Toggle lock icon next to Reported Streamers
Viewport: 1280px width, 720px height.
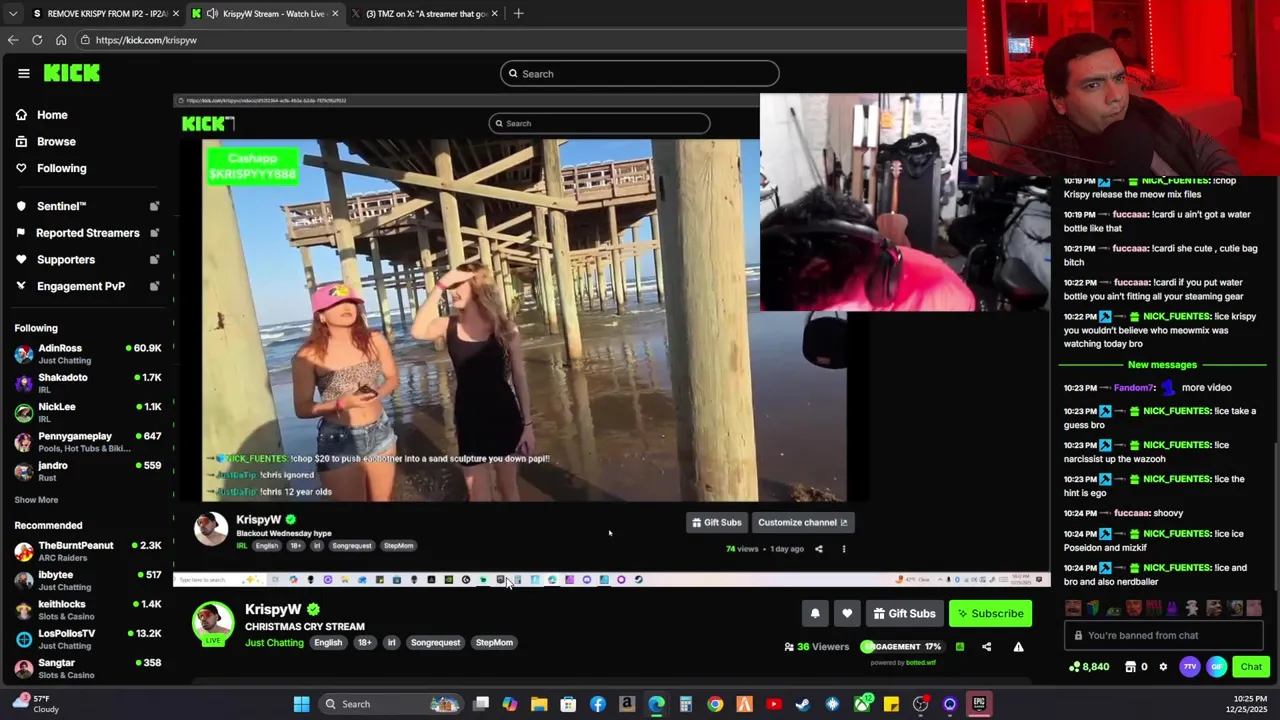(x=154, y=233)
